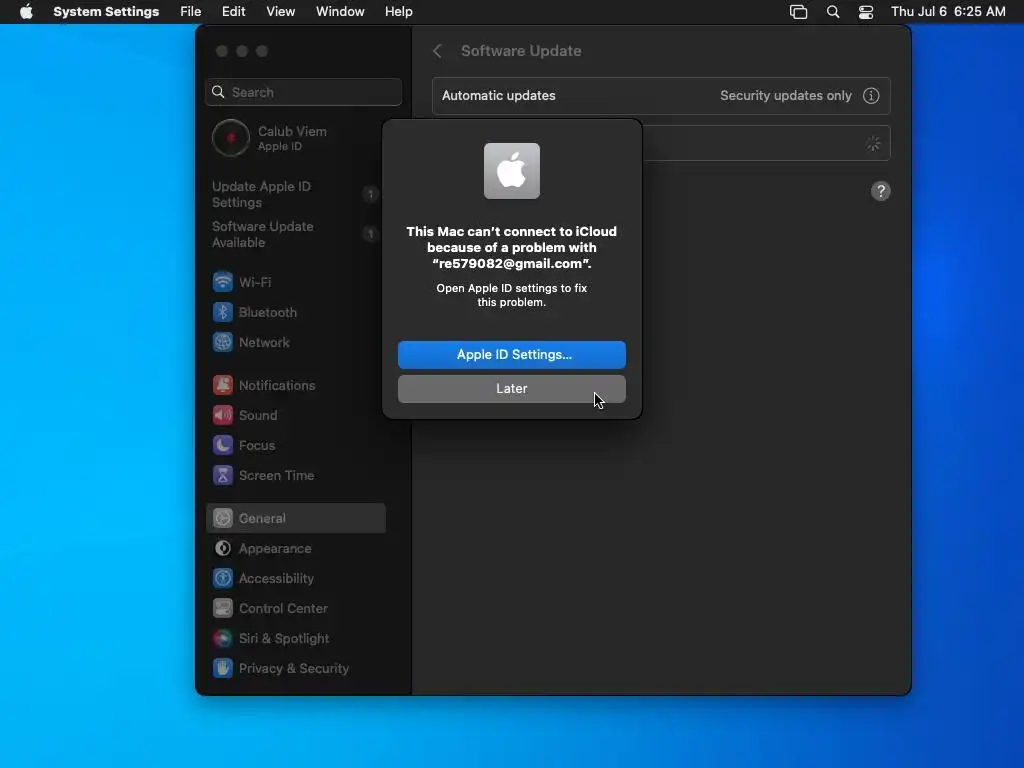Select the Appearance icon in the sidebar
The image size is (1024, 768).
coord(223,549)
